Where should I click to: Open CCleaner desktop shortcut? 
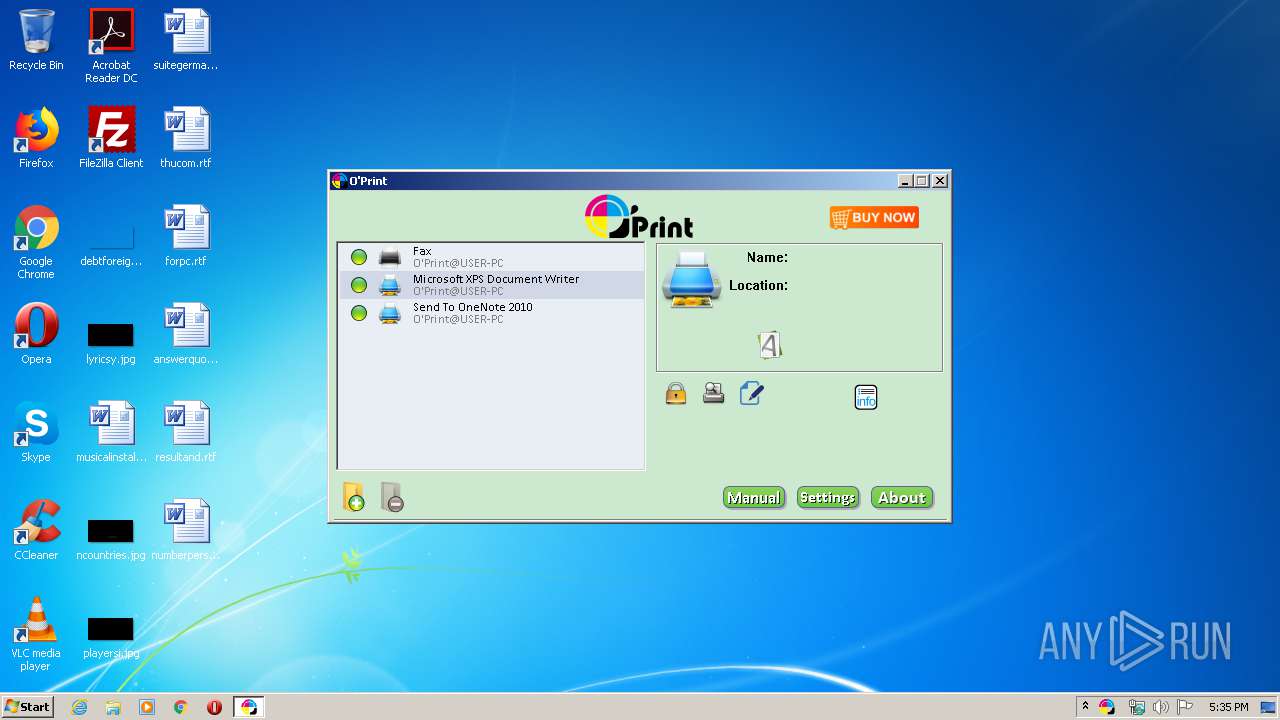[x=36, y=530]
